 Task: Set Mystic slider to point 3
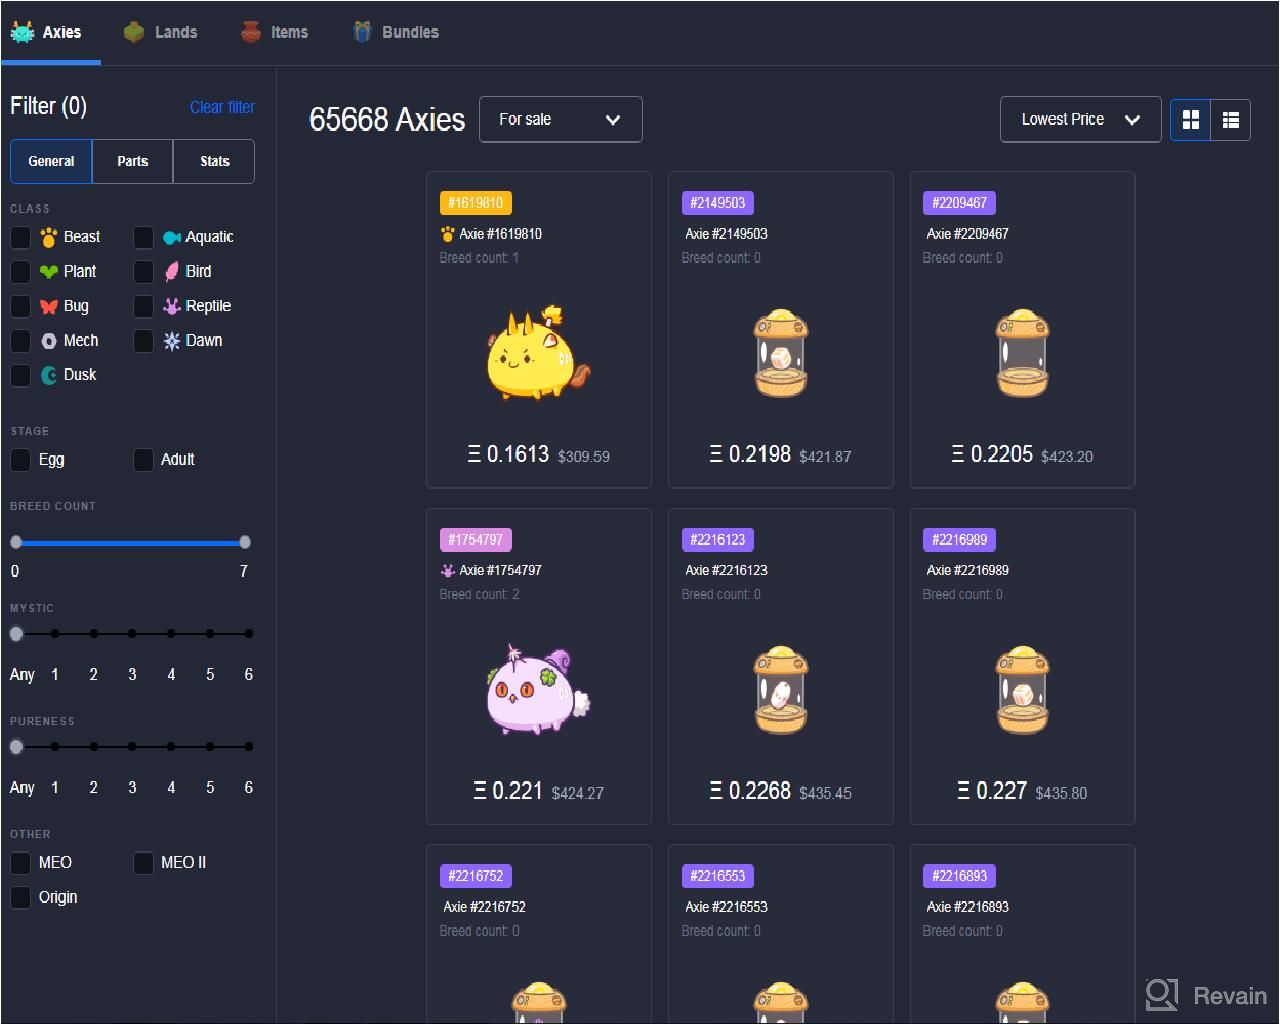tap(132, 633)
